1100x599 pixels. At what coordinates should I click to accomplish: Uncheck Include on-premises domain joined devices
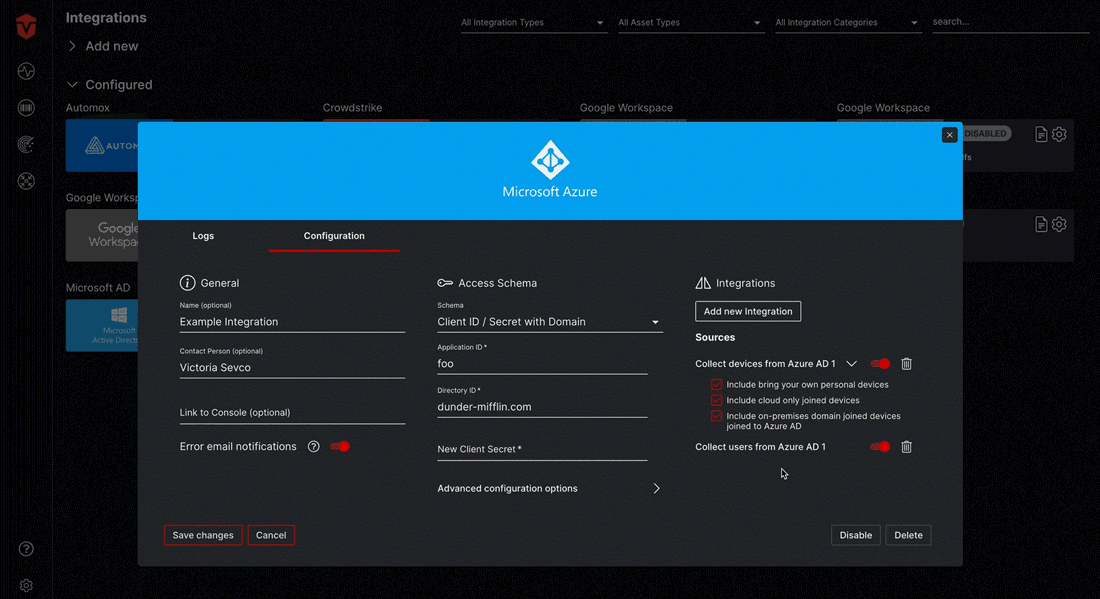click(716, 416)
